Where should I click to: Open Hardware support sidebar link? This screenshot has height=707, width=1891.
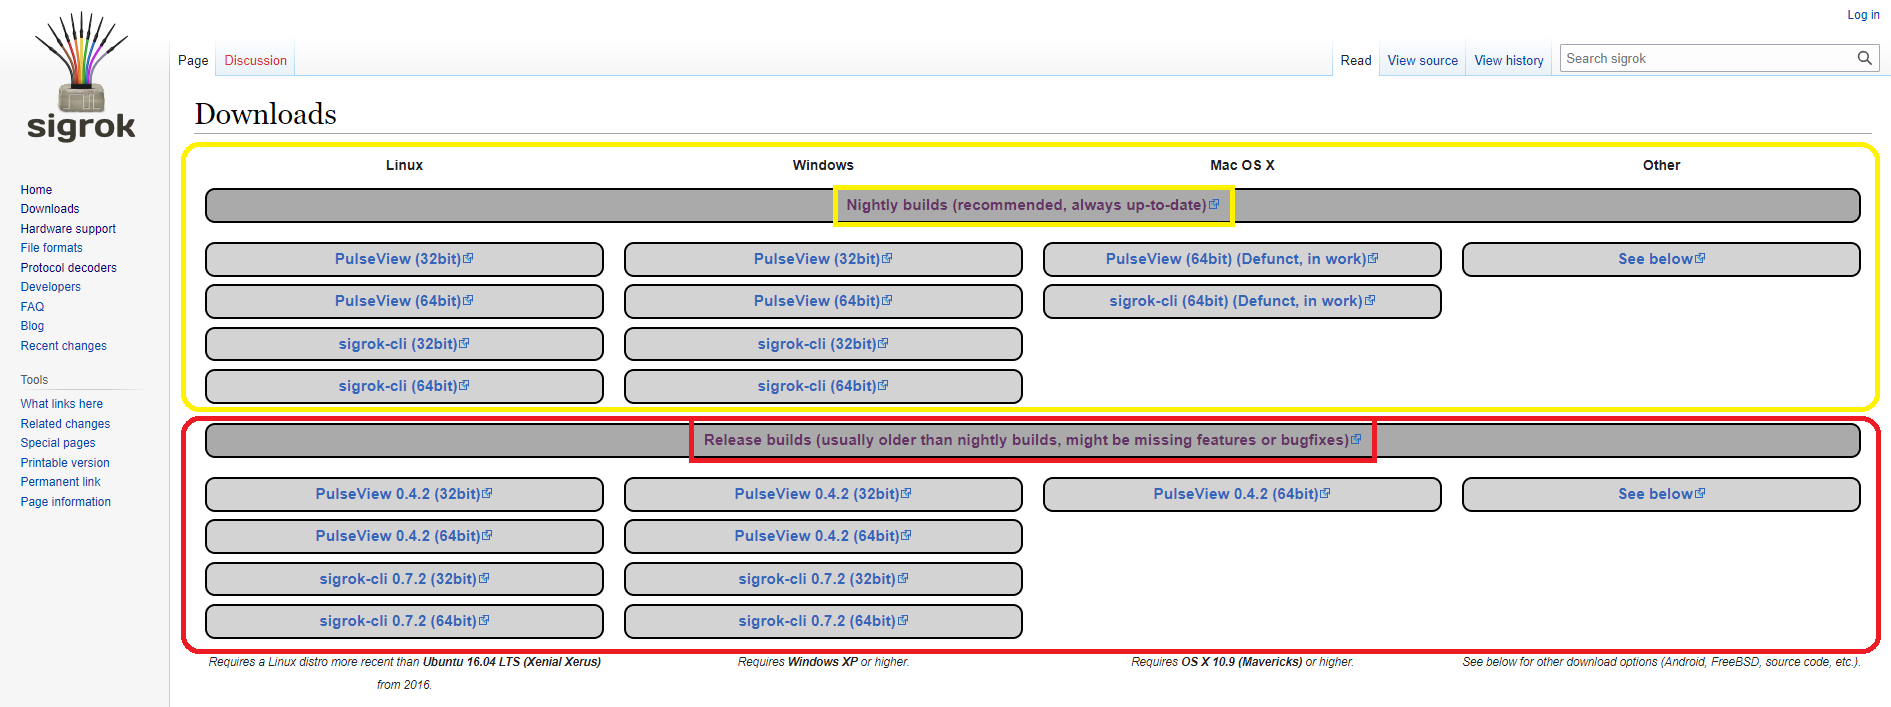(x=68, y=229)
